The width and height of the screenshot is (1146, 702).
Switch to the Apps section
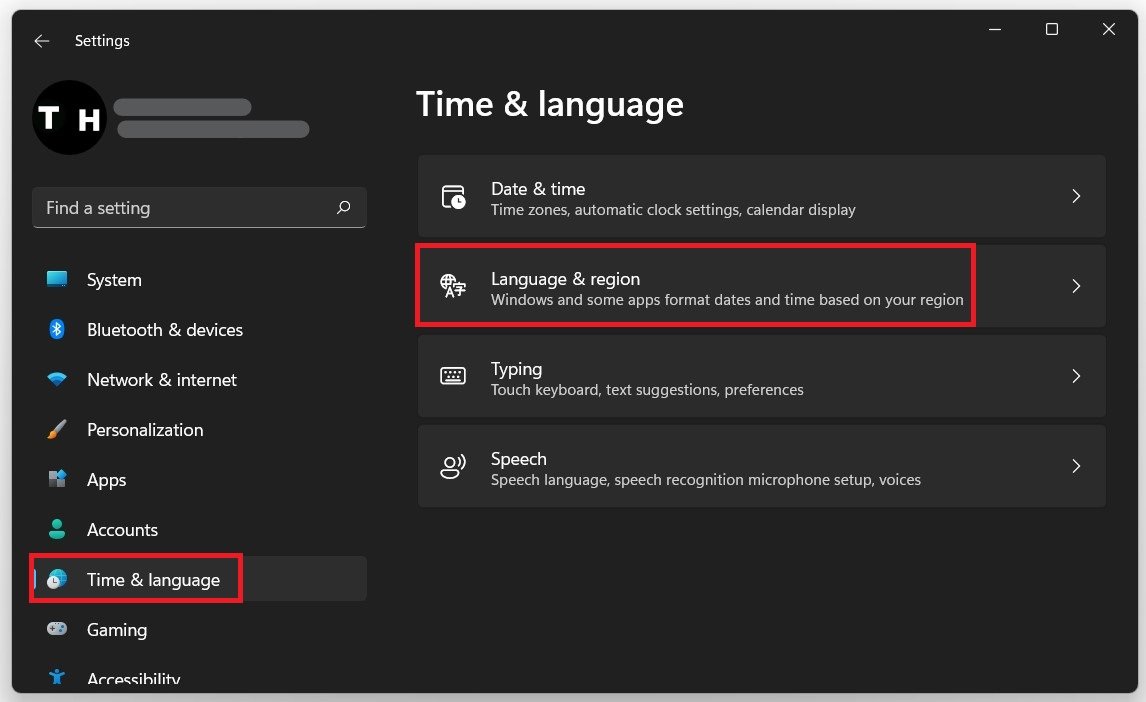click(x=106, y=480)
